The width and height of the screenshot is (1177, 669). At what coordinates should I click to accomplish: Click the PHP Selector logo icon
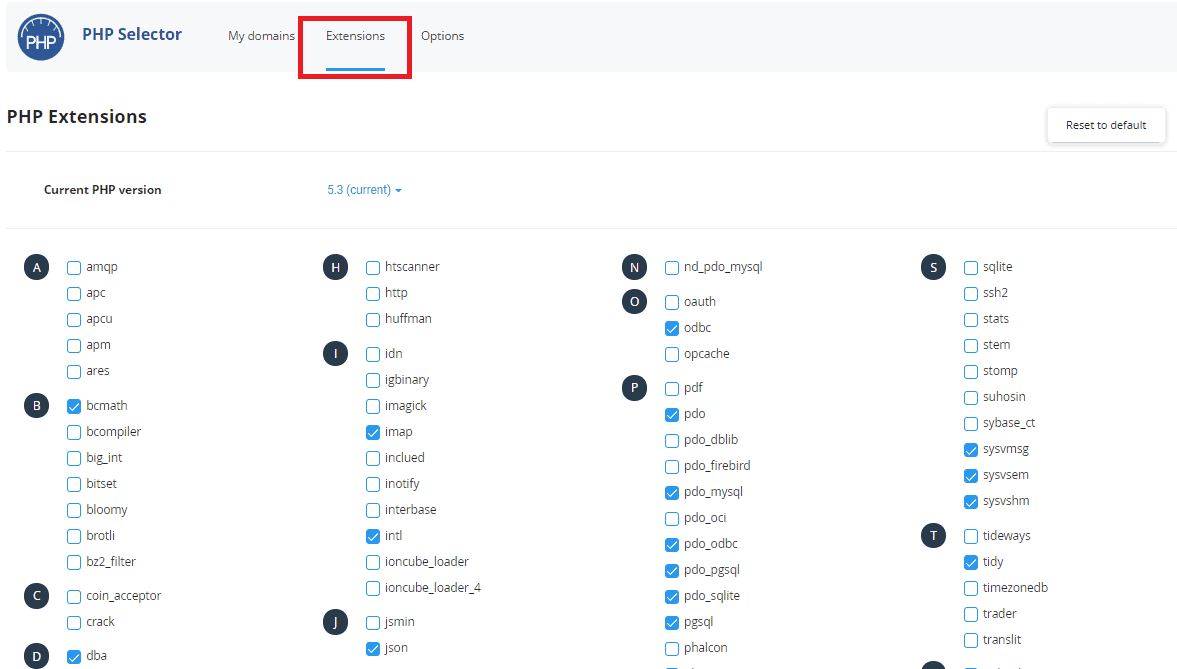click(40, 36)
